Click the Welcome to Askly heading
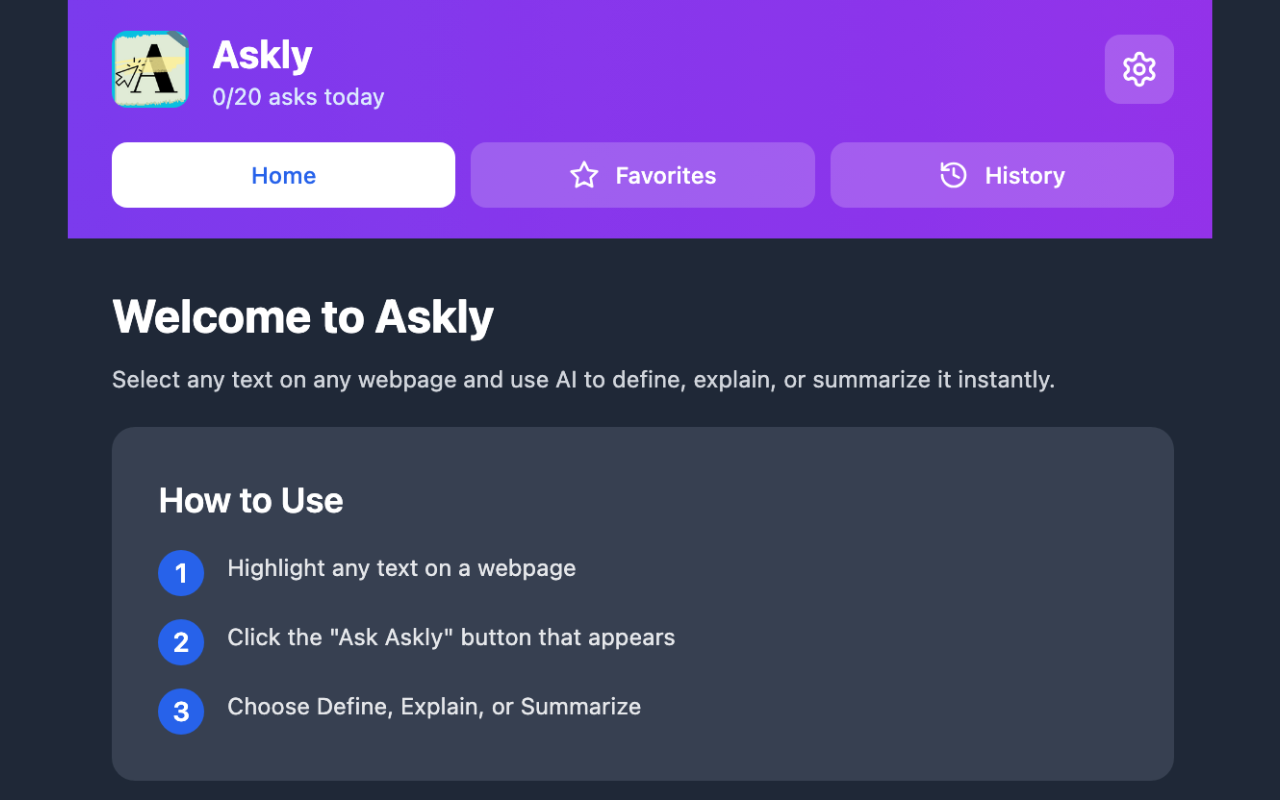 tap(303, 317)
